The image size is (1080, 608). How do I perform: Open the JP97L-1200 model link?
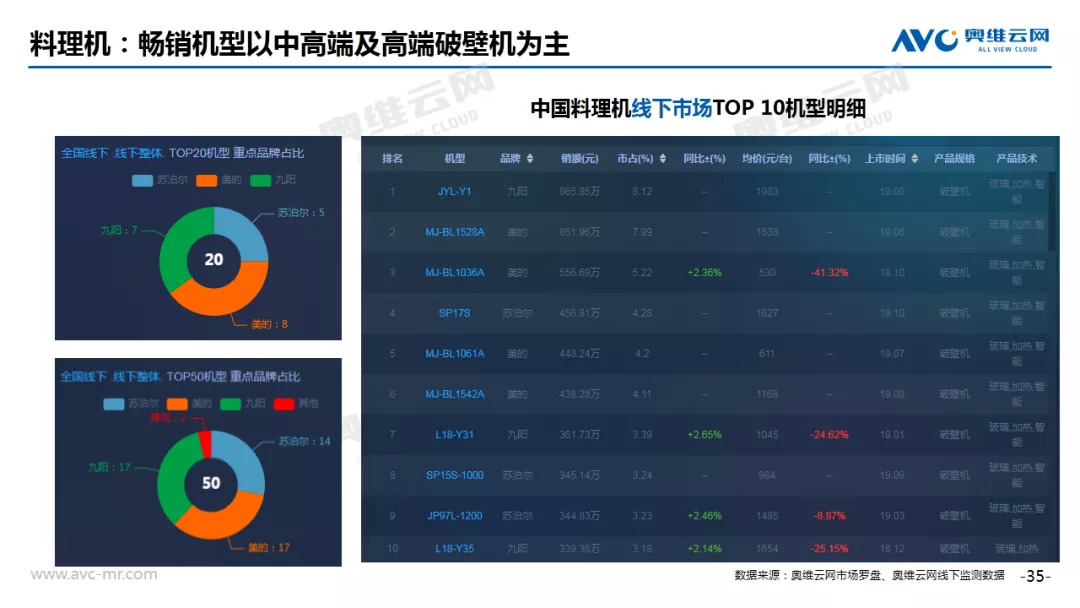455,516
